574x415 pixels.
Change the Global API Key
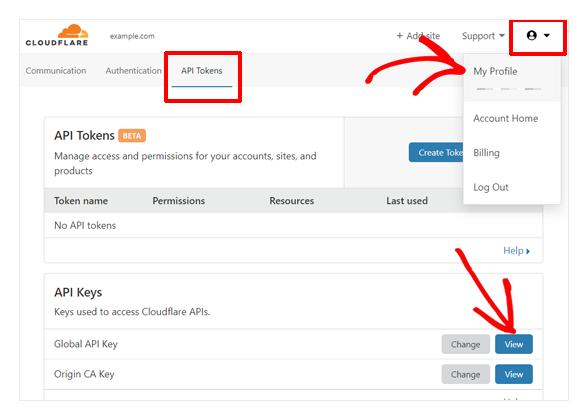point(465,344)
